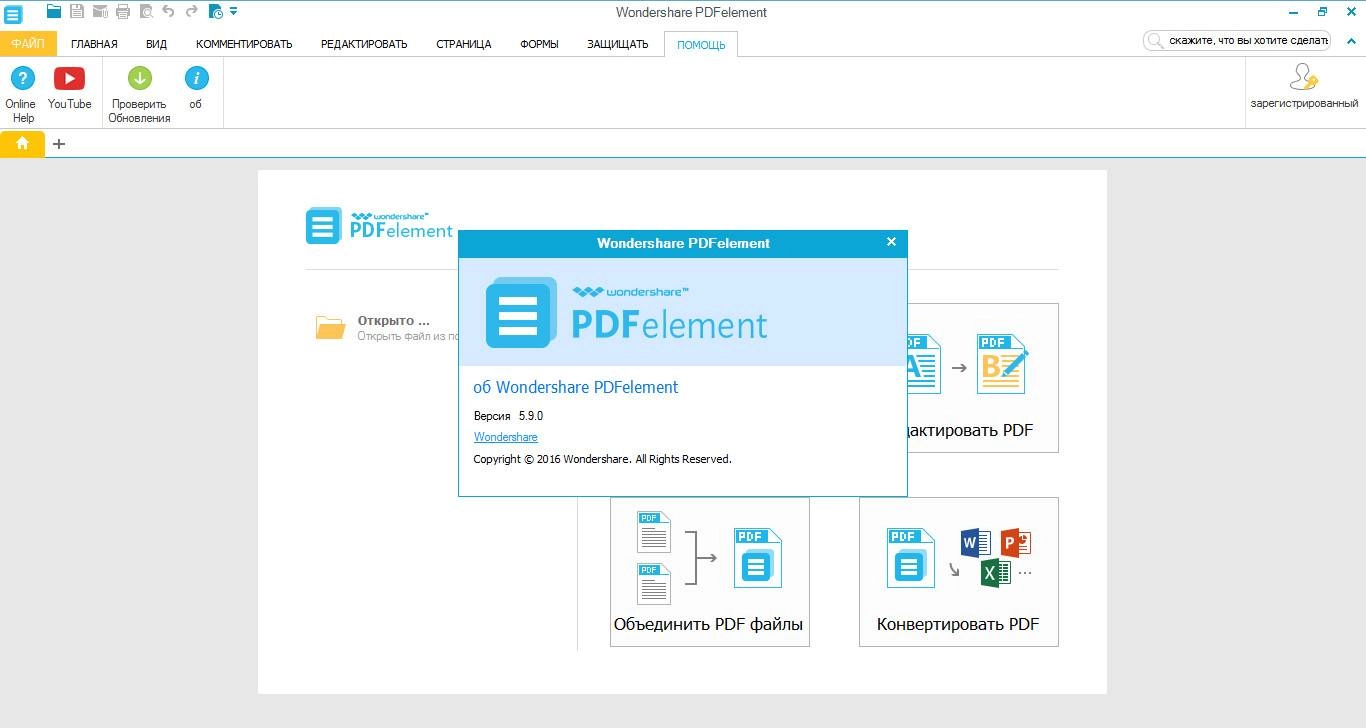Click the 'об Wondershare PDFelement' heading
The height and width of the screenshot is (728, 1366).
(575, 387)
